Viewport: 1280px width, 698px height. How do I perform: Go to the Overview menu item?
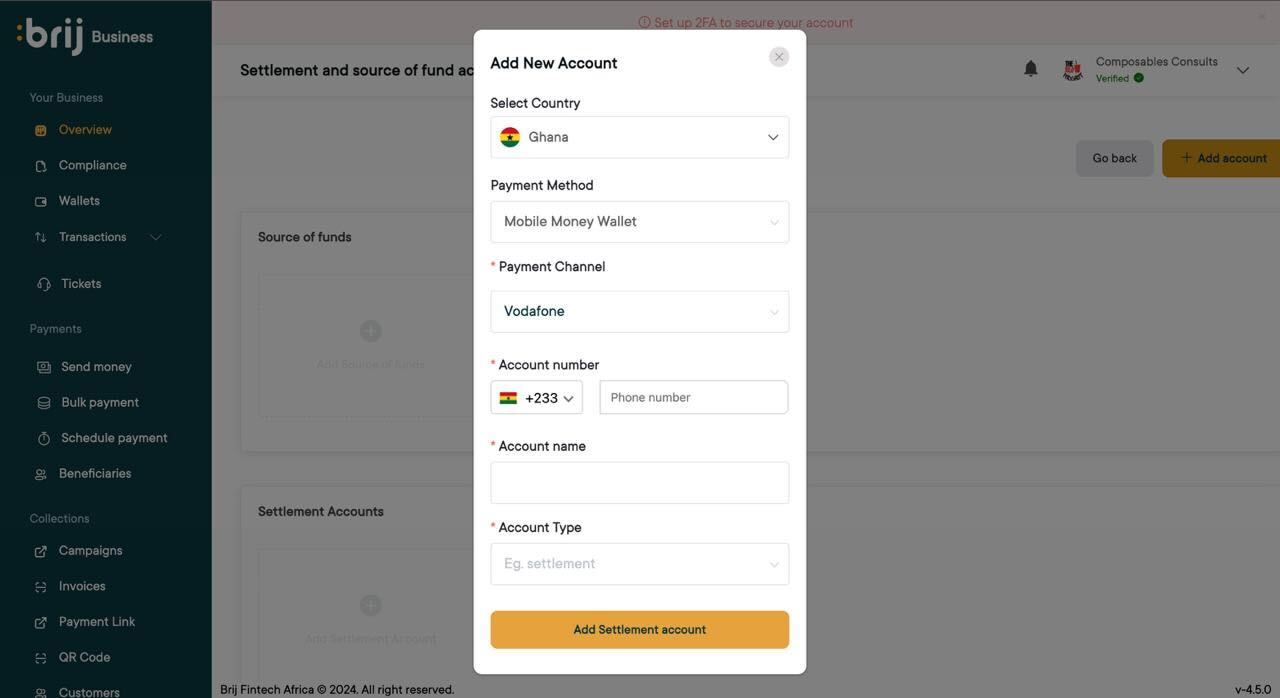(x=85, y=130)
